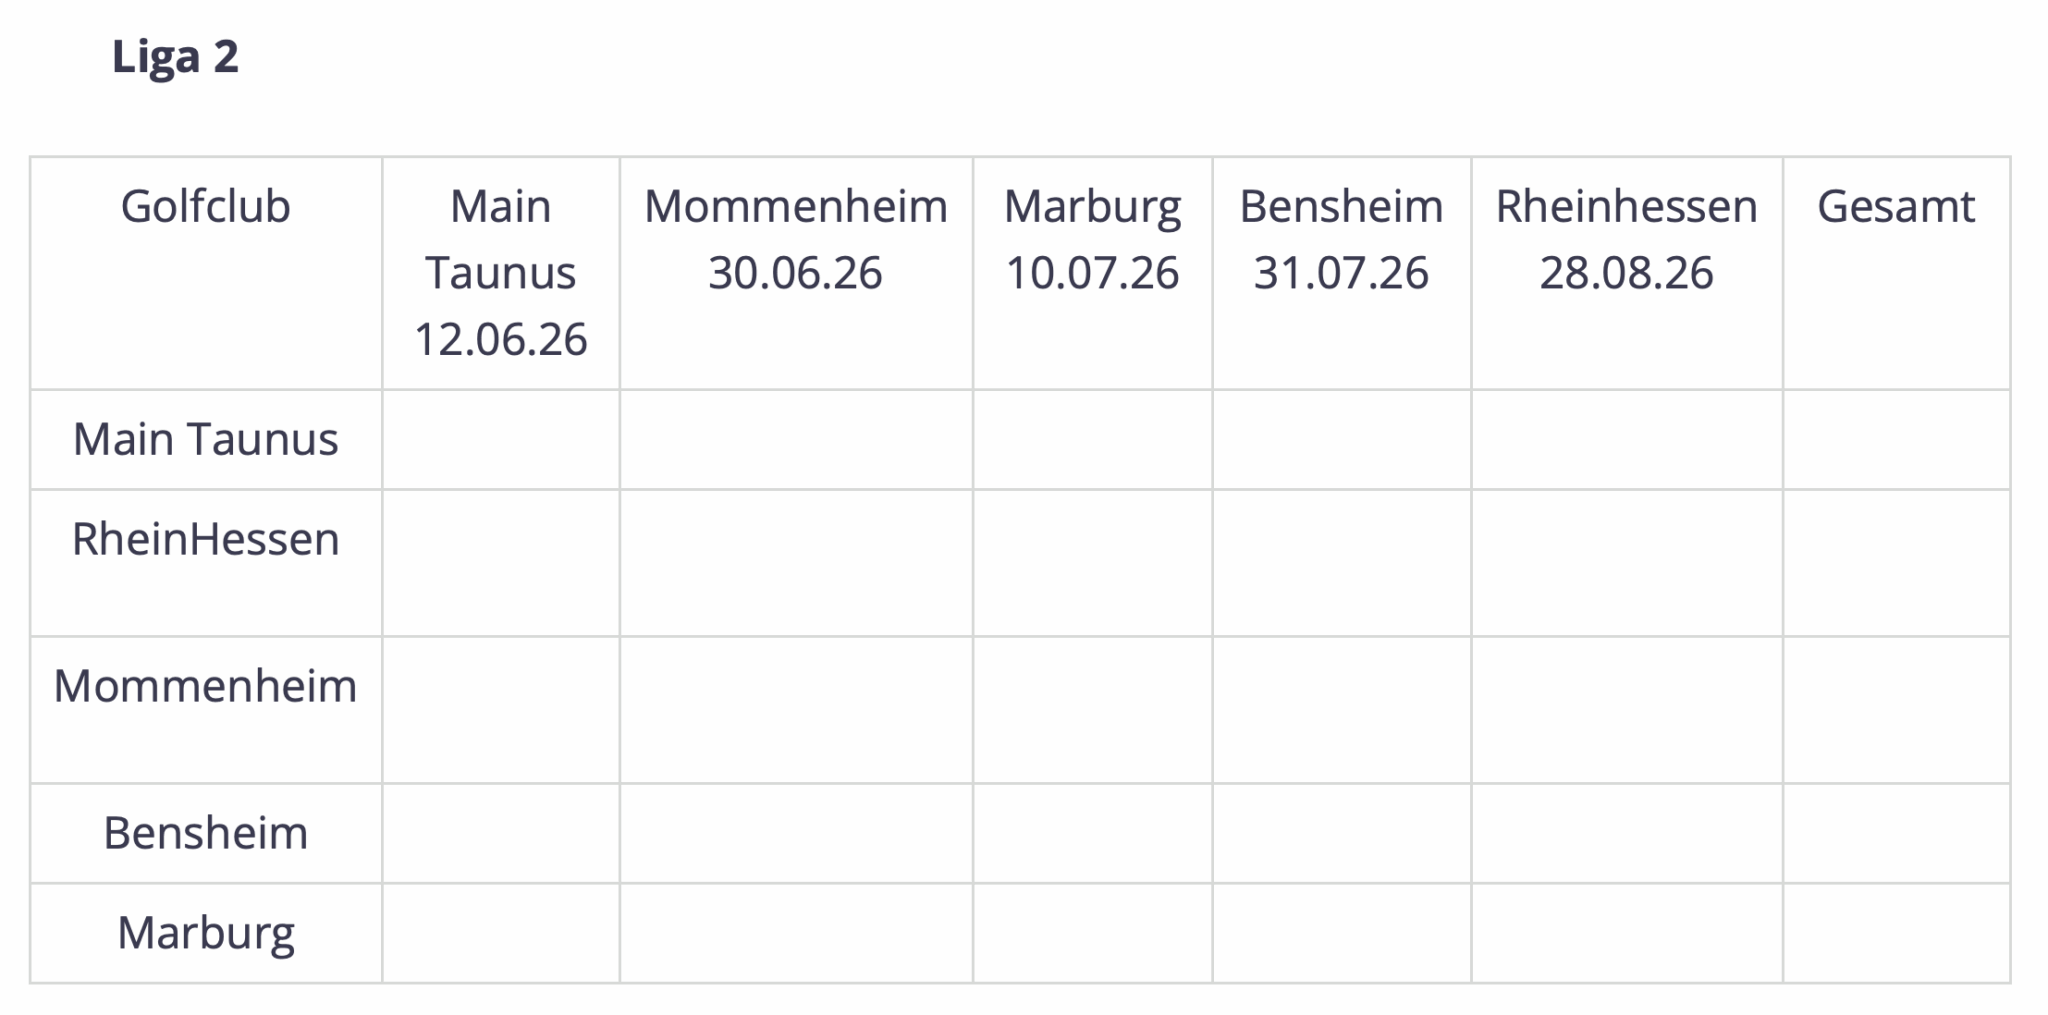This screenshot has width=2048, height=1015.
Task: Click the Liga 2 heading
Action: pos(175,57)
